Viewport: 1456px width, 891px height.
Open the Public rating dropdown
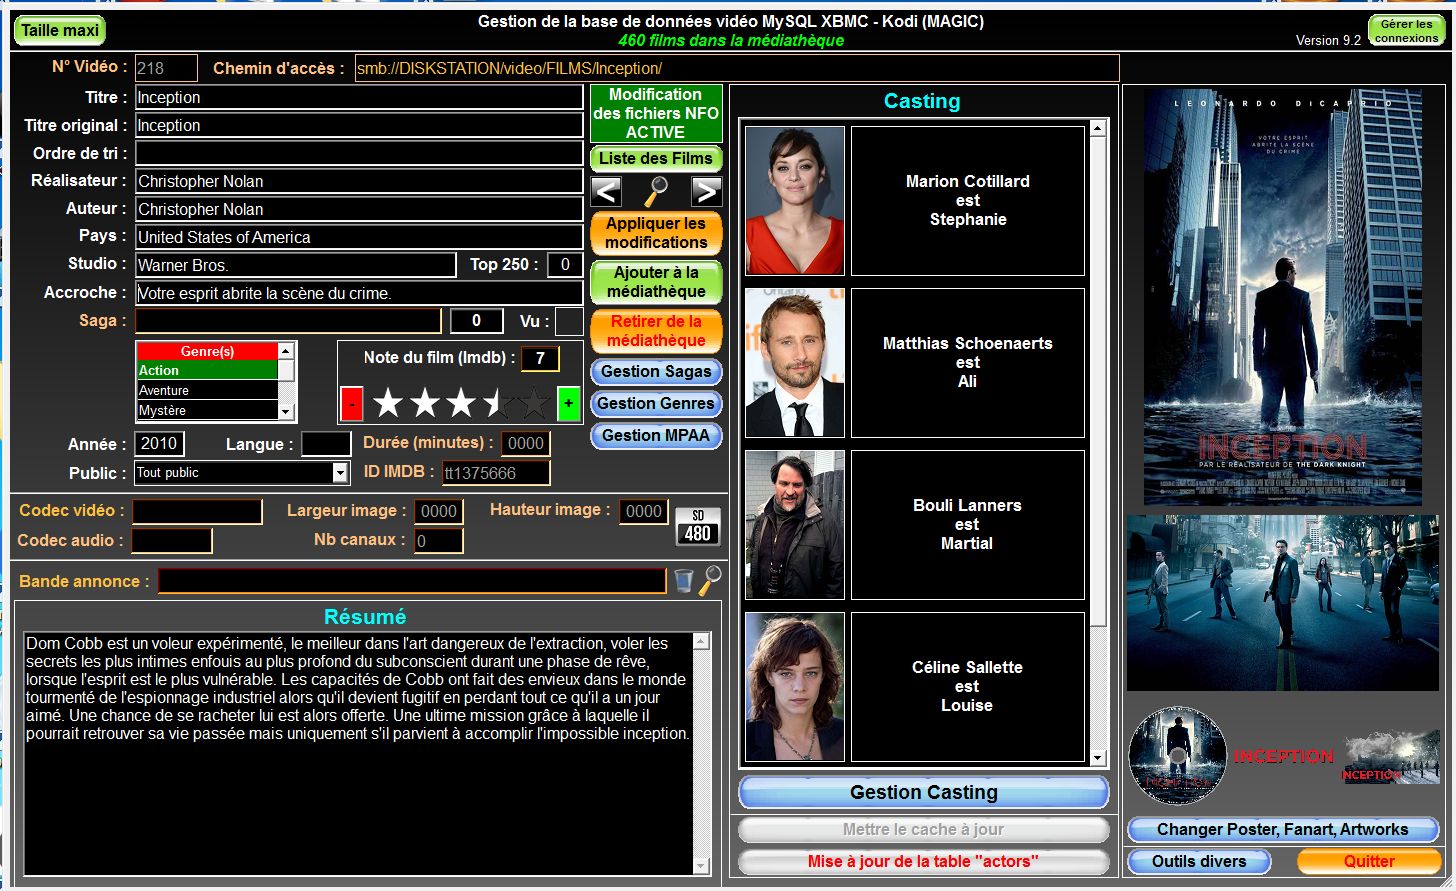click(x=340, y=473)
